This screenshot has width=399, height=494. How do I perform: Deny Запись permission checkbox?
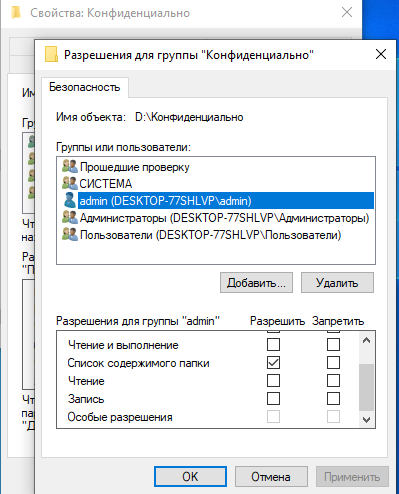pyautogui.click(x=333, y=399)
